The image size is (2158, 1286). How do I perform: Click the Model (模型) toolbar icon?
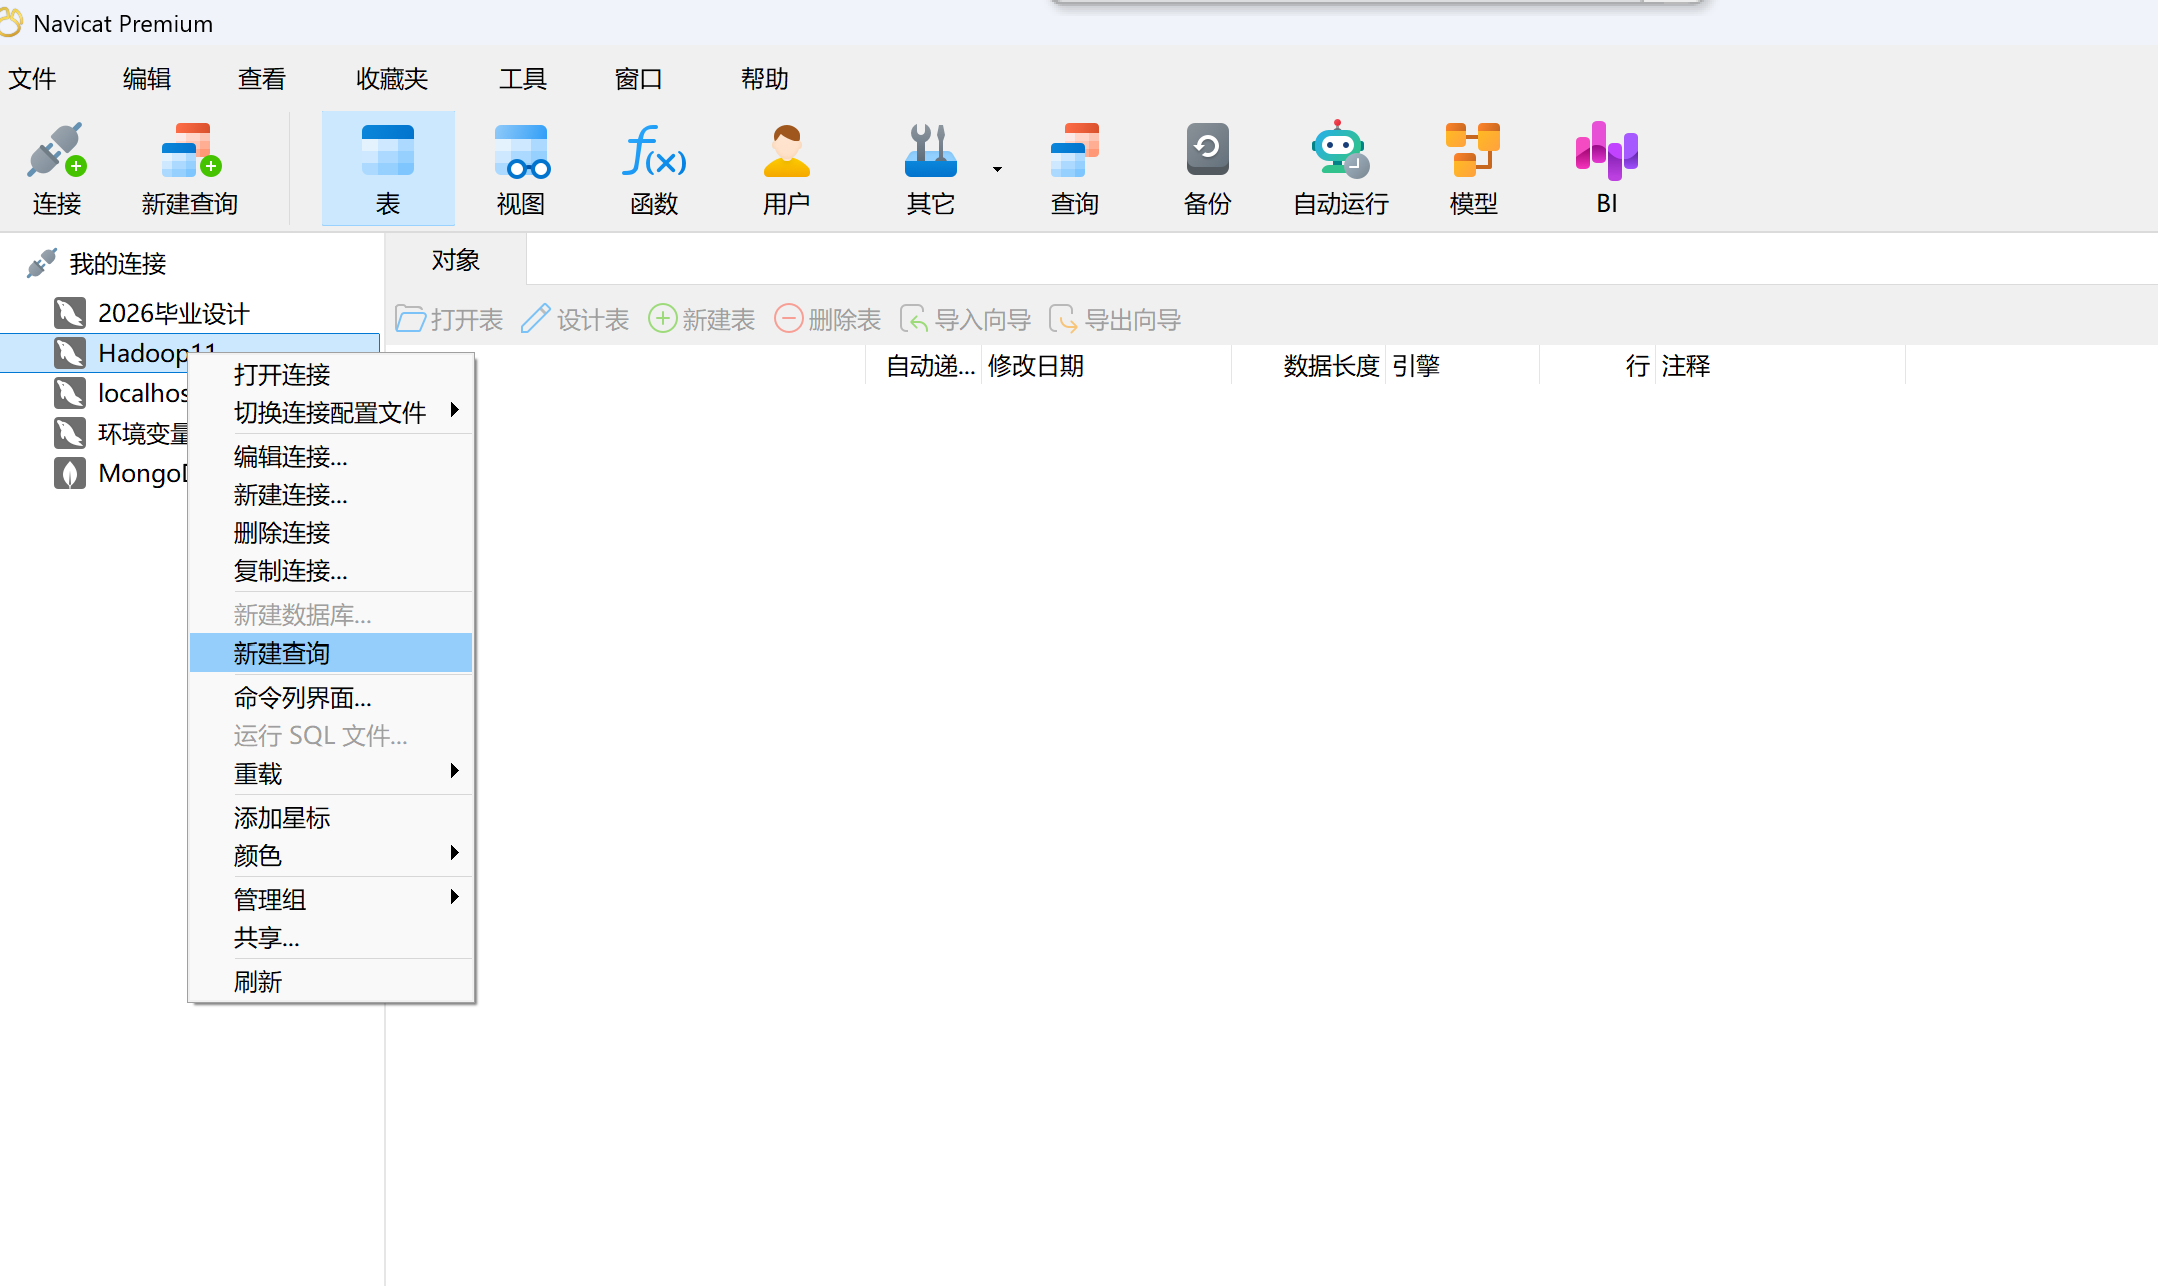coord(1473,152)
